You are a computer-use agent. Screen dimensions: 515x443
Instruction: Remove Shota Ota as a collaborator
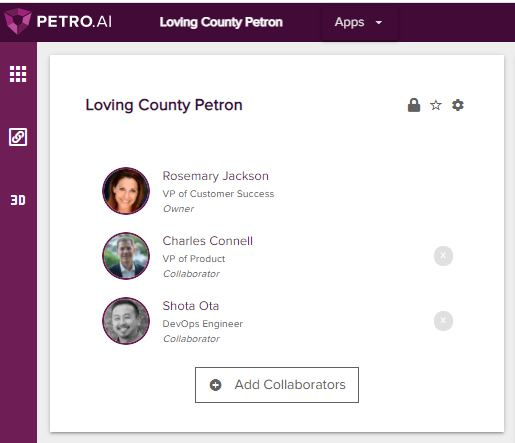pos(443,321)
